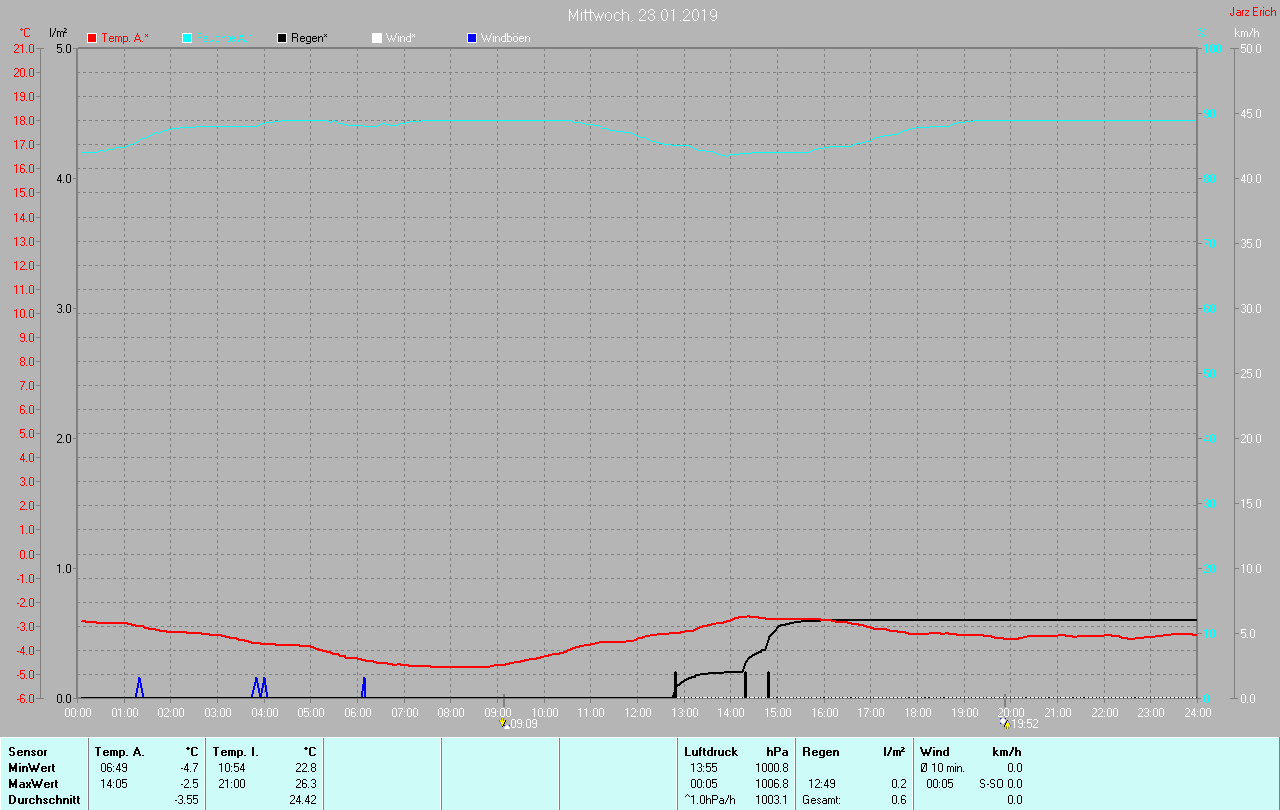Click the 'MinWert' row label
Image resolution: width=1280 pixels, height=810 pixels.
point(32,768)
